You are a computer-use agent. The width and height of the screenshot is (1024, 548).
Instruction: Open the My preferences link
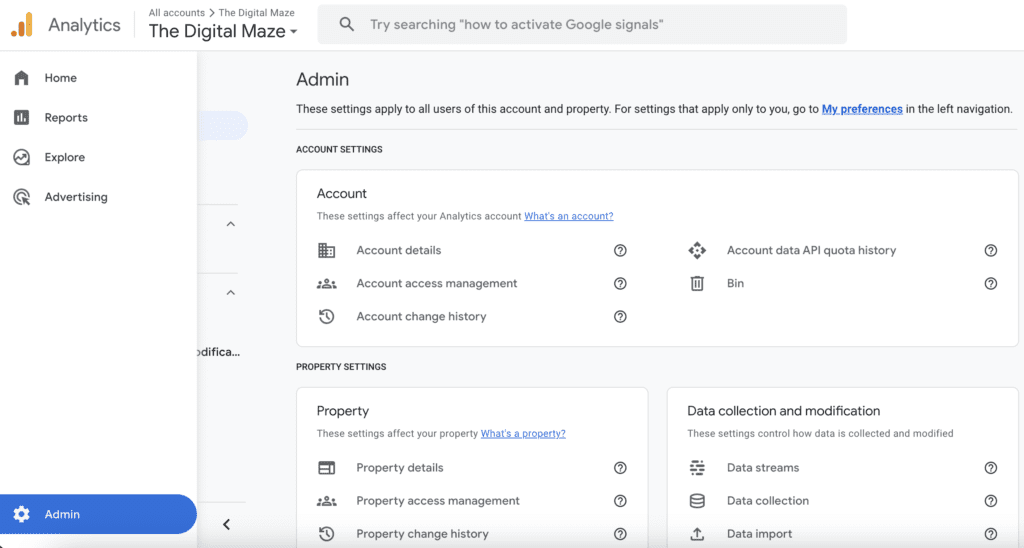coord(862,109)
